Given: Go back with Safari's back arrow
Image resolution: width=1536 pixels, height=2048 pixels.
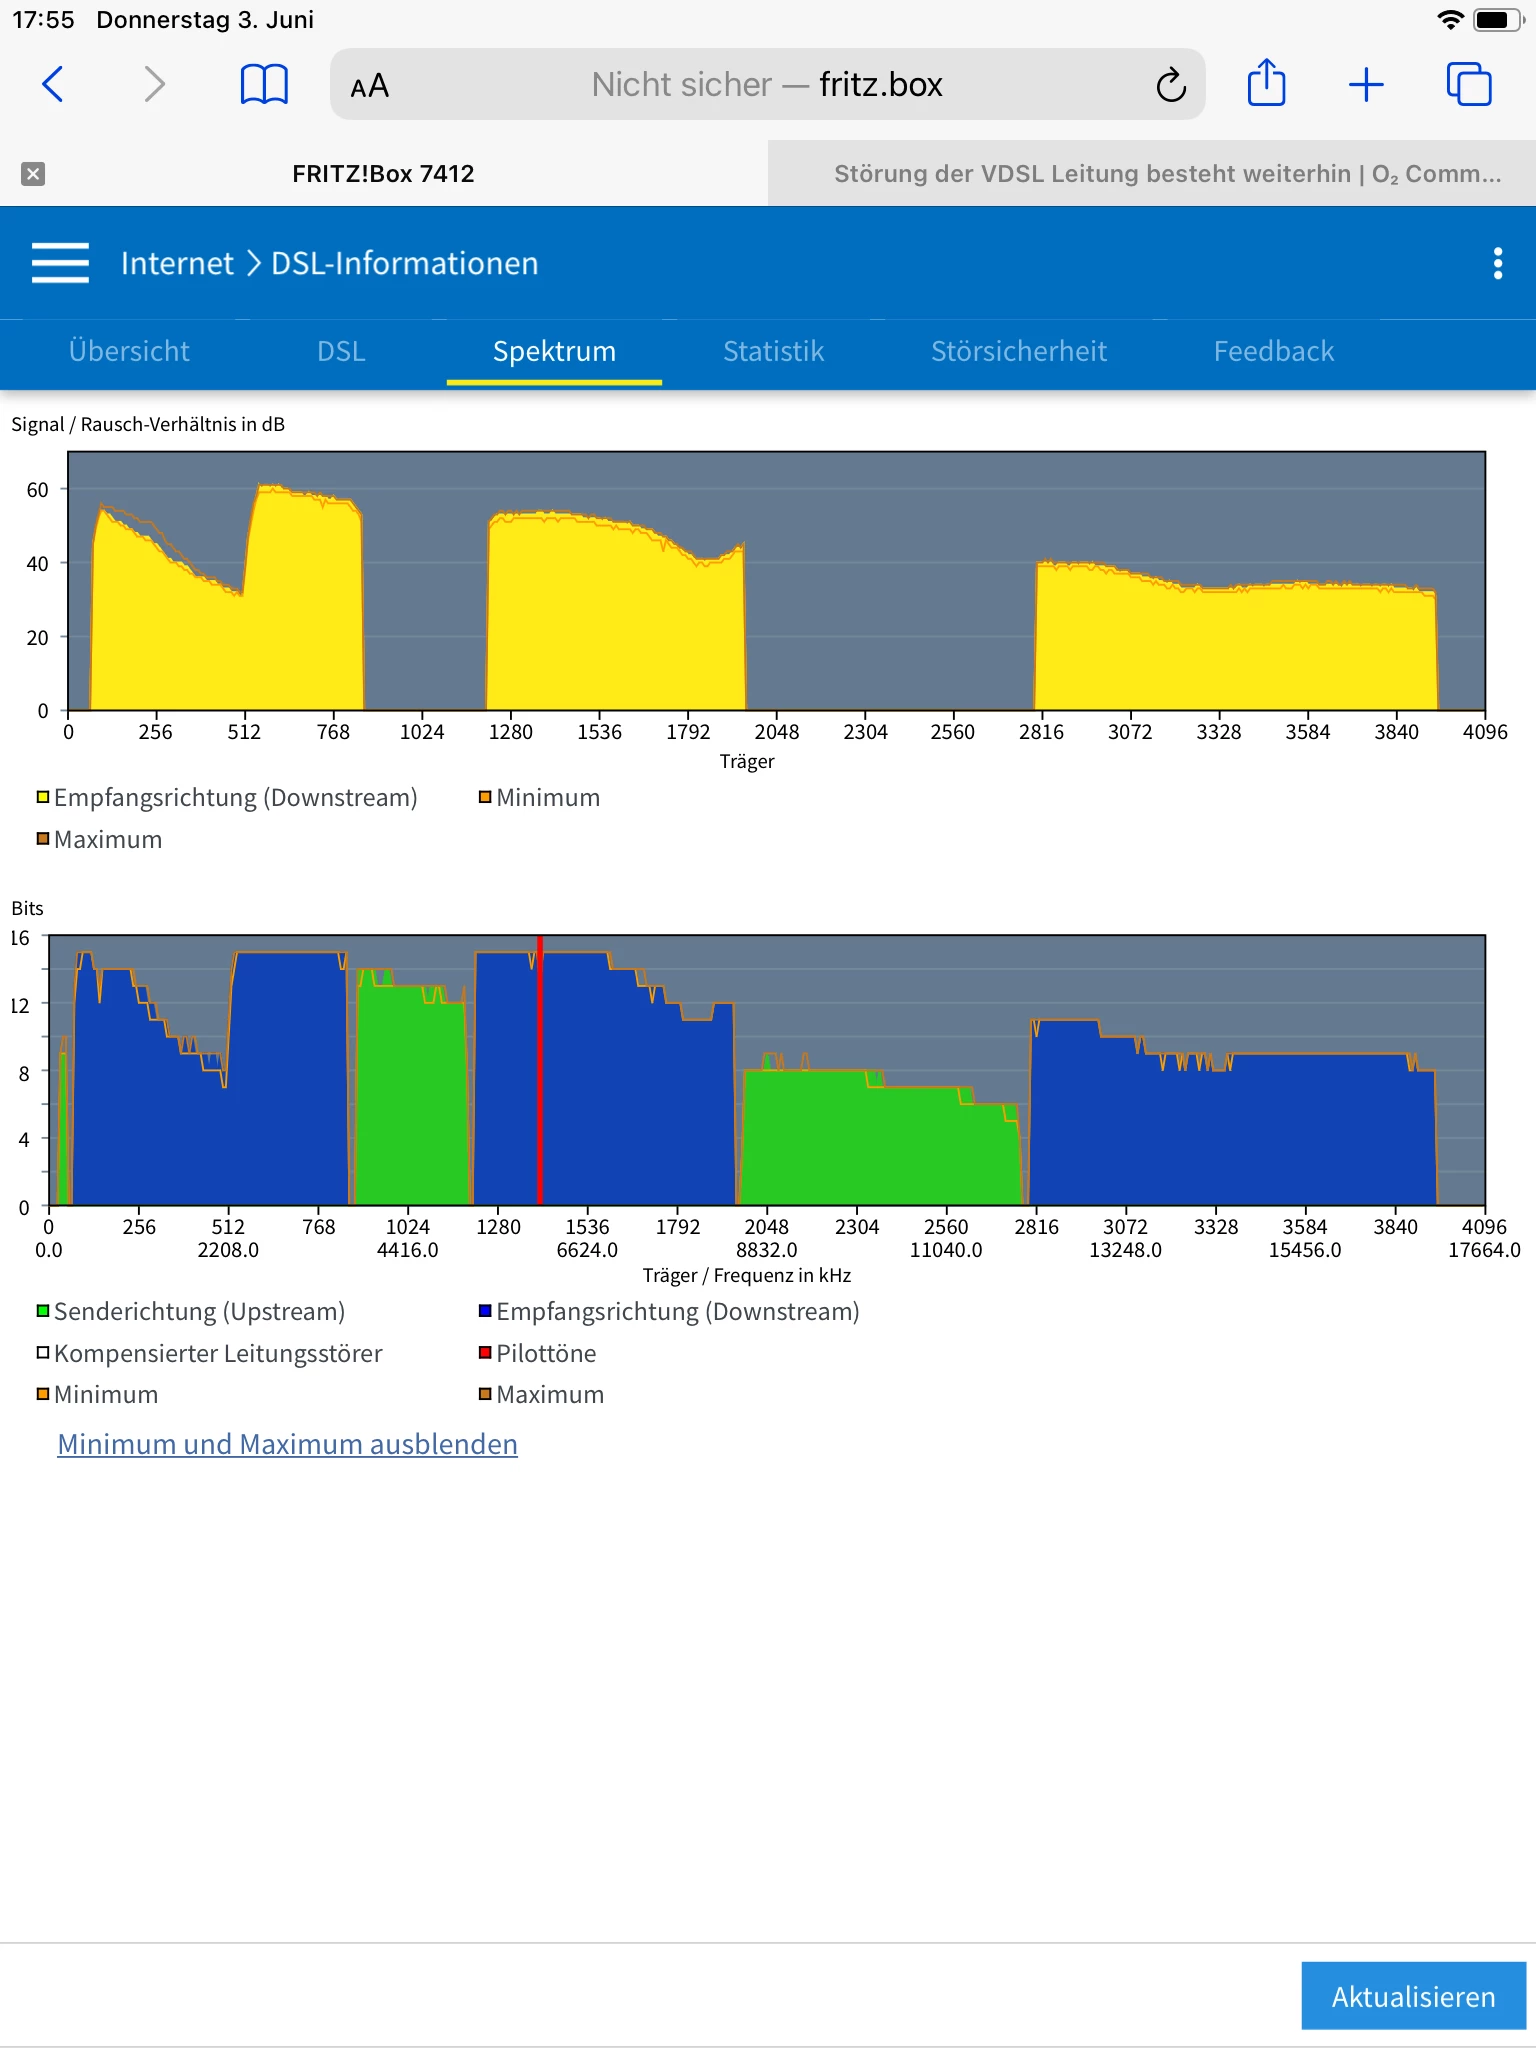Looking at the screenshot, I should click(53, 85).
